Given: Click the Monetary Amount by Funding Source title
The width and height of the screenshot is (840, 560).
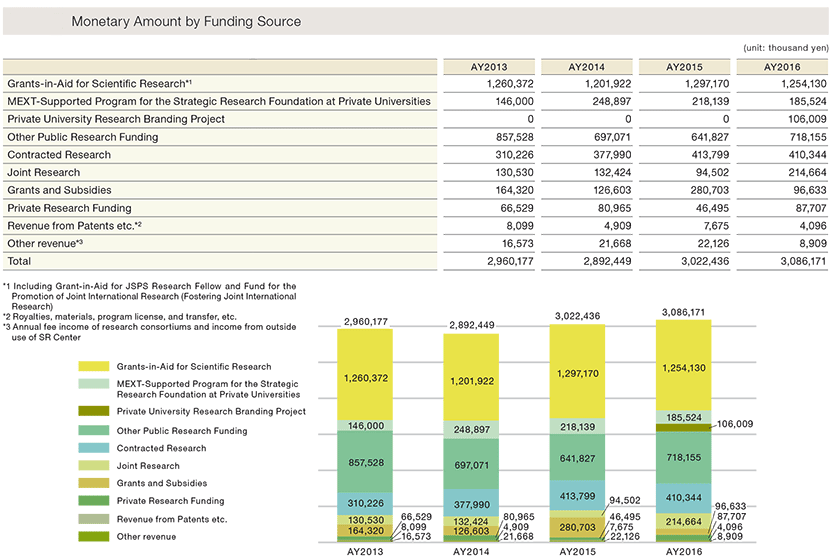Looking at the screenshot, I should (x=186, y=21).
